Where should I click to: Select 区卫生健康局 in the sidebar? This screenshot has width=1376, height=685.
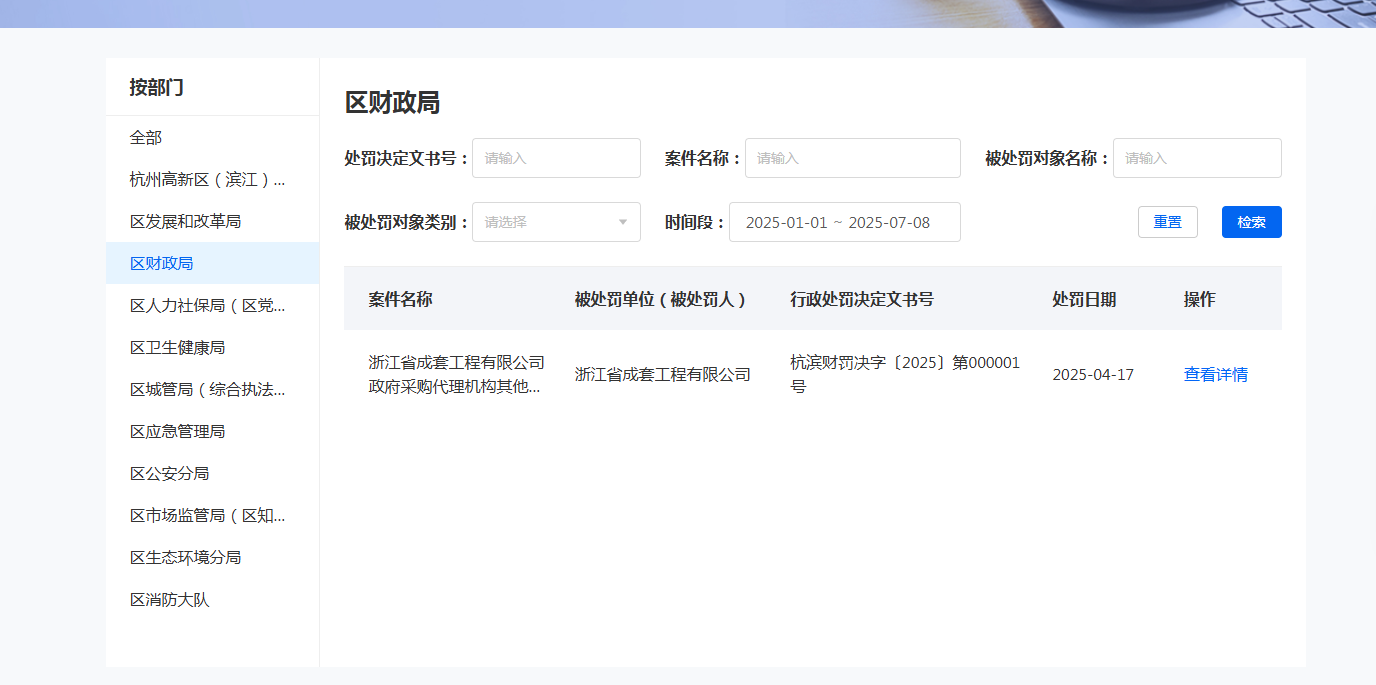(178, 348)
